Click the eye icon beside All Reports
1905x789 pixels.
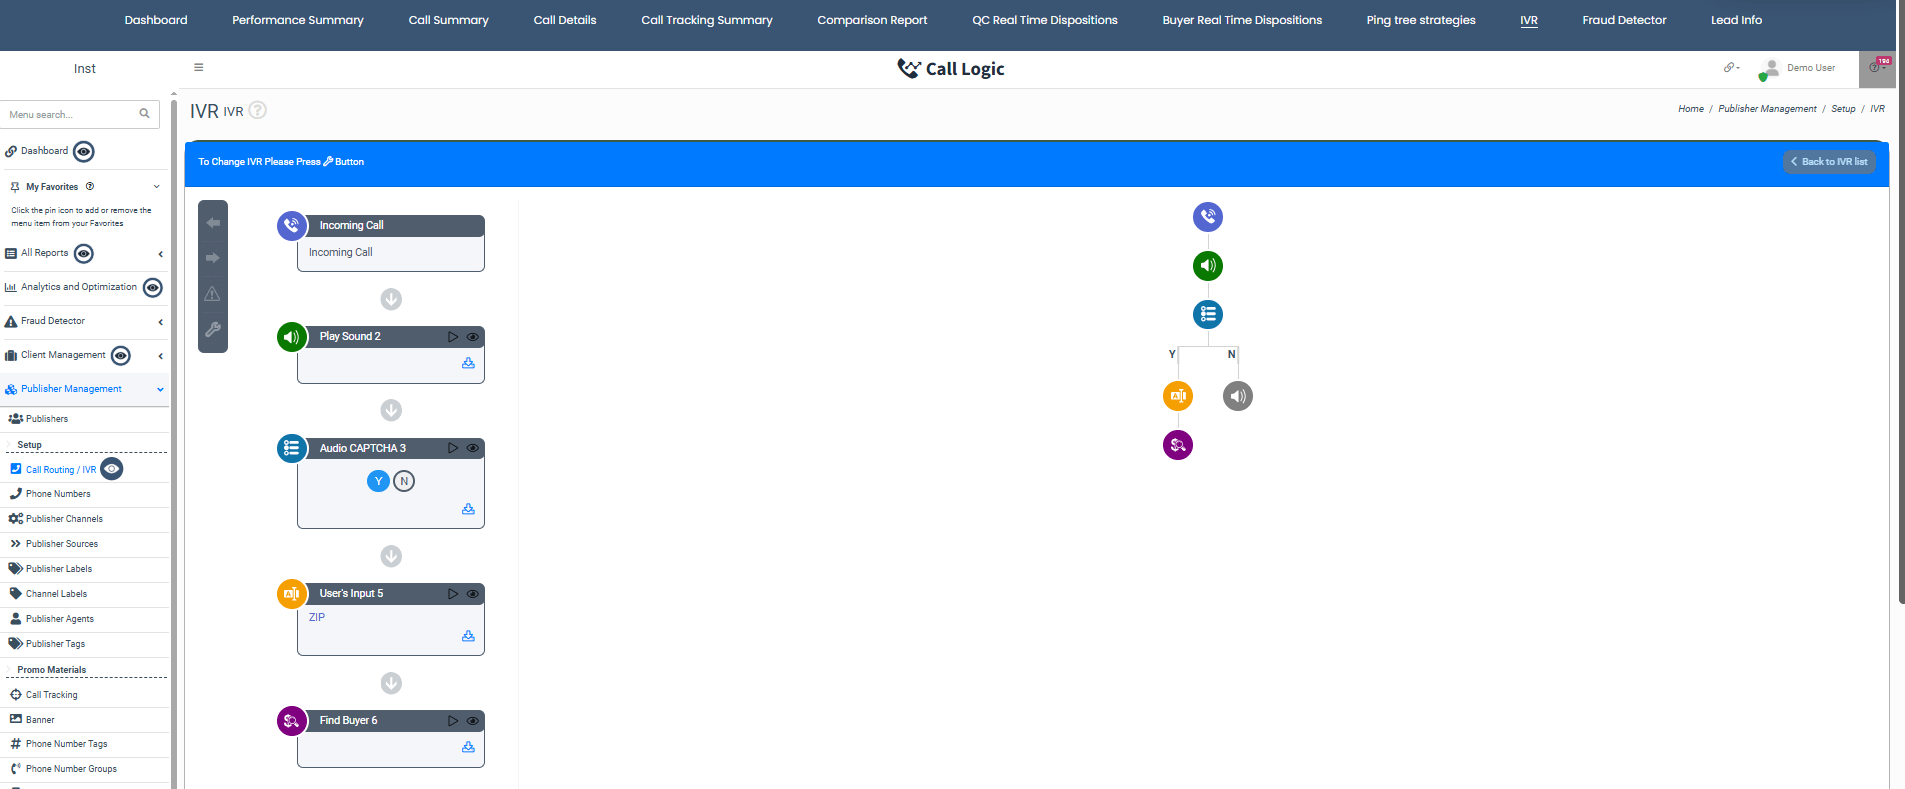(x=84, y=254)
